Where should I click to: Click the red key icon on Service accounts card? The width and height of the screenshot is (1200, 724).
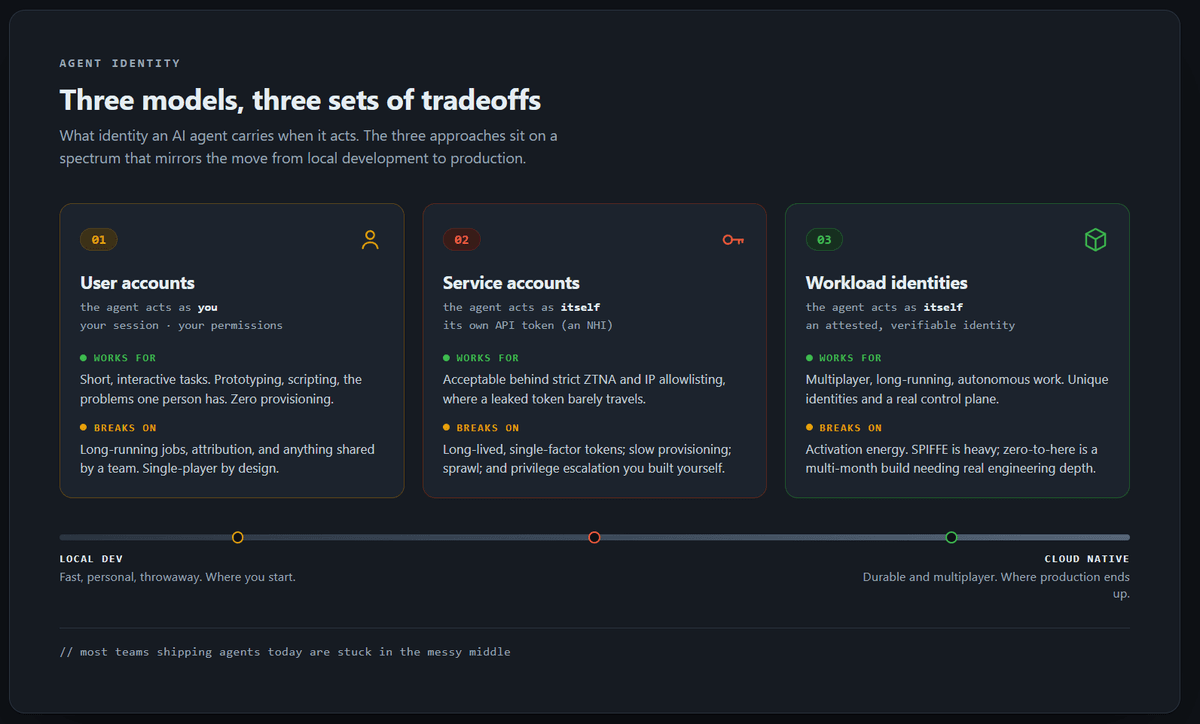coord(733,240)
